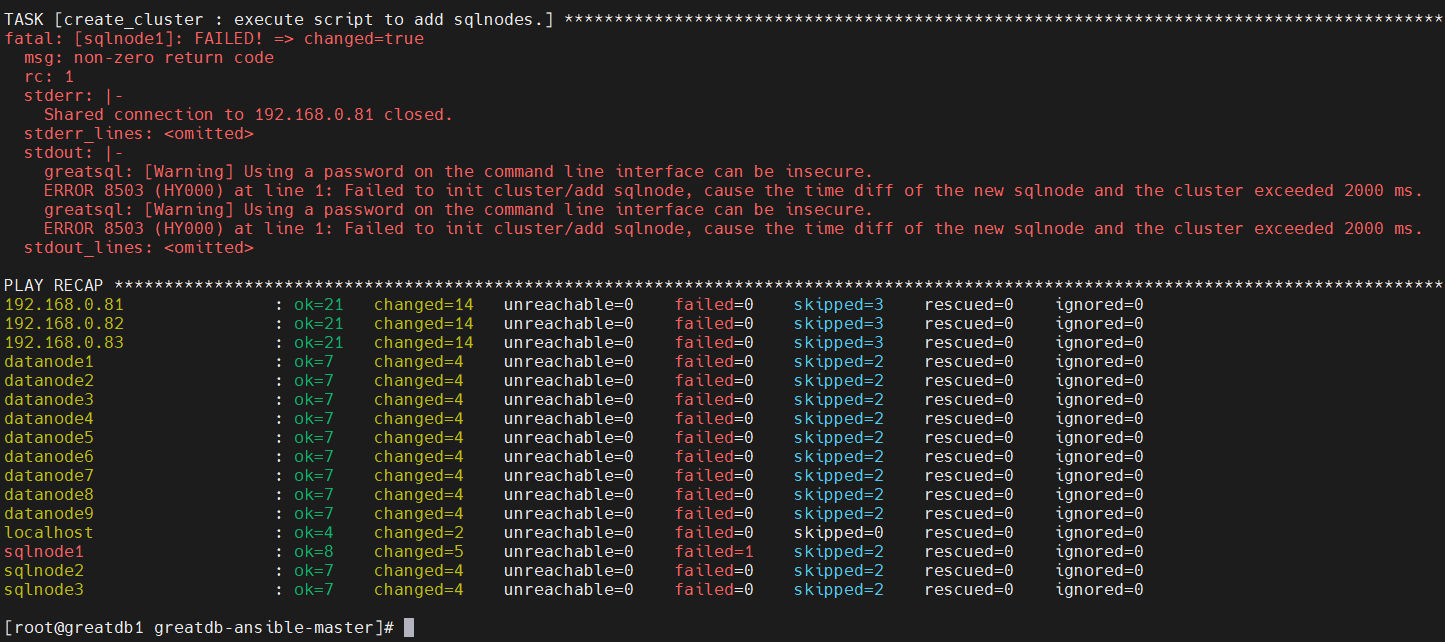
Task: Click 'rescued=0' in the datanode9 row
Action: (969, 514)
